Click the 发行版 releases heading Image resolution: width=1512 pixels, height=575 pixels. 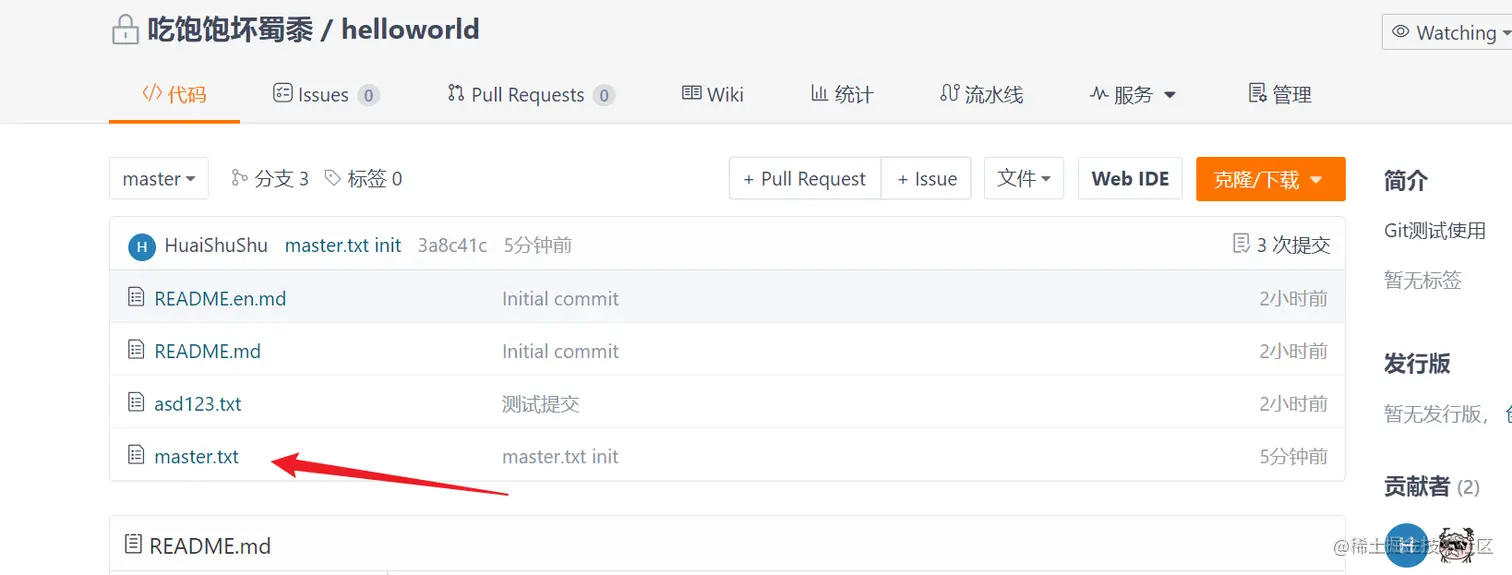pos(1417,364)
